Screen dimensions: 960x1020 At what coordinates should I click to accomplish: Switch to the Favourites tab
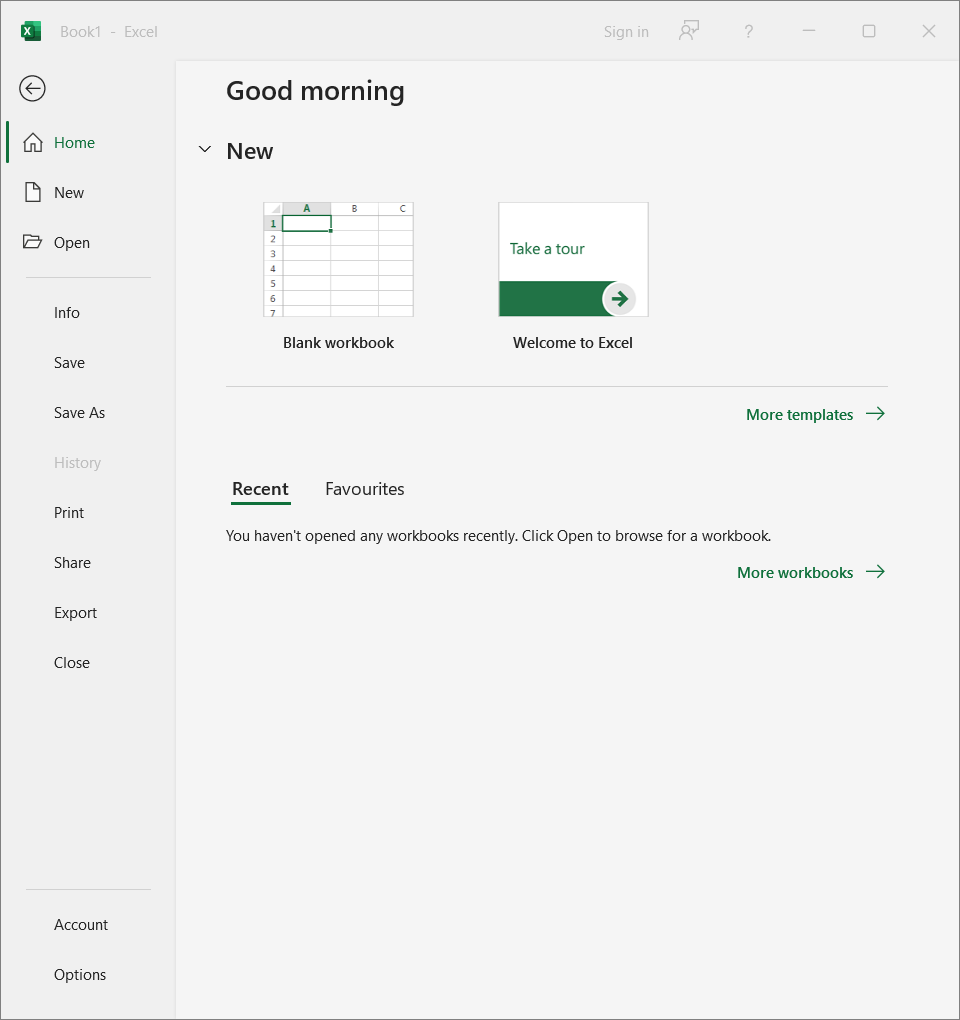(x=364, y=489)
